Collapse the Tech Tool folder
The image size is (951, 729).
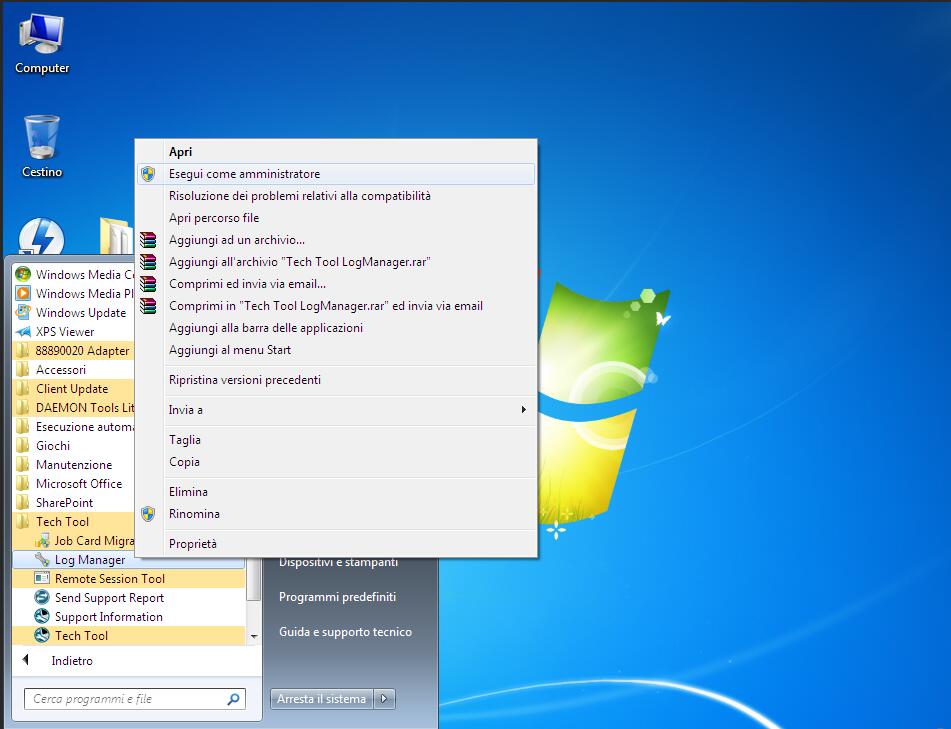coord(74,522)
